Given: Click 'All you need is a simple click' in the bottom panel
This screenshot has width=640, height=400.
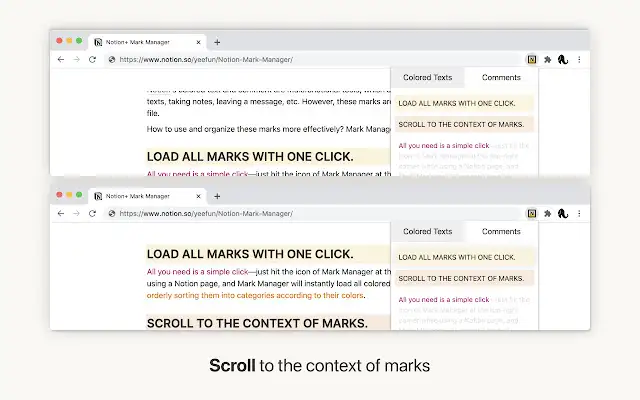Looking at the screenshot, I should 444,300.
